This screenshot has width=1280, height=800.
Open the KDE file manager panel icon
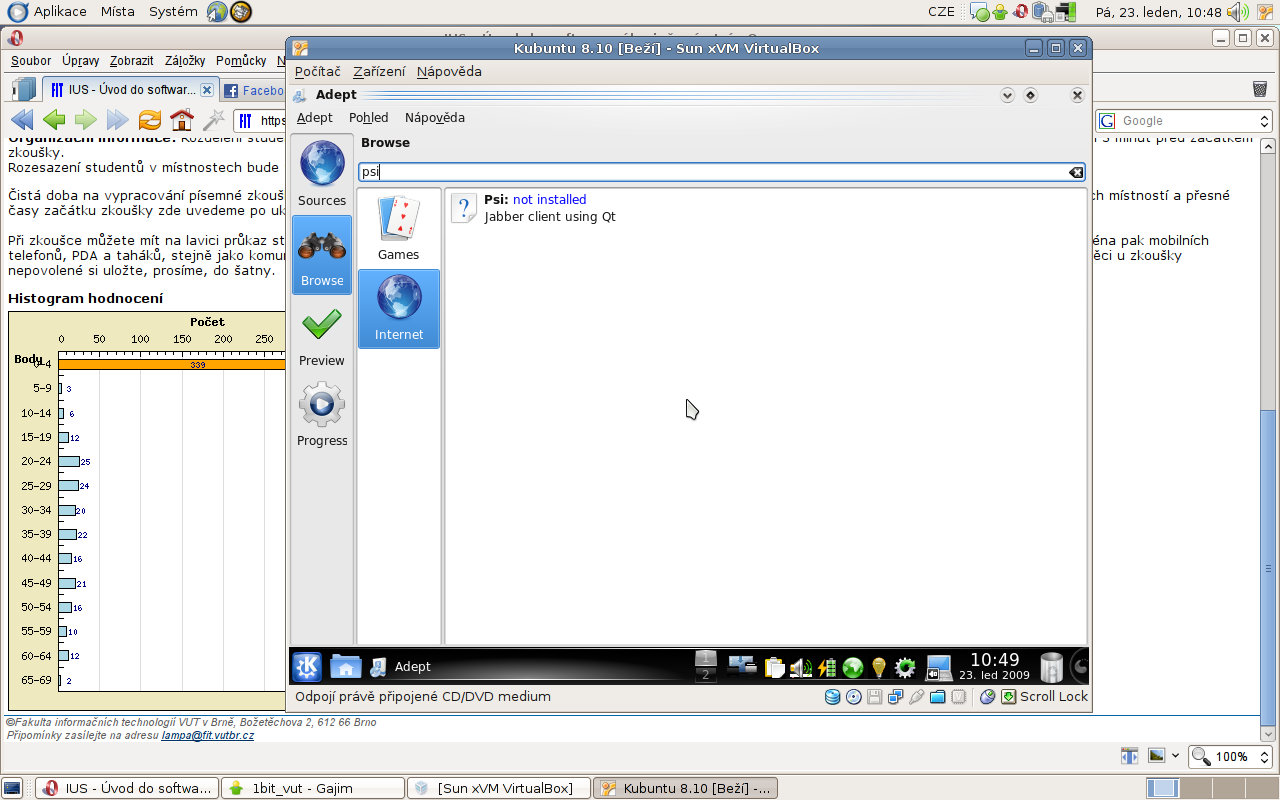tap(345, 666)
